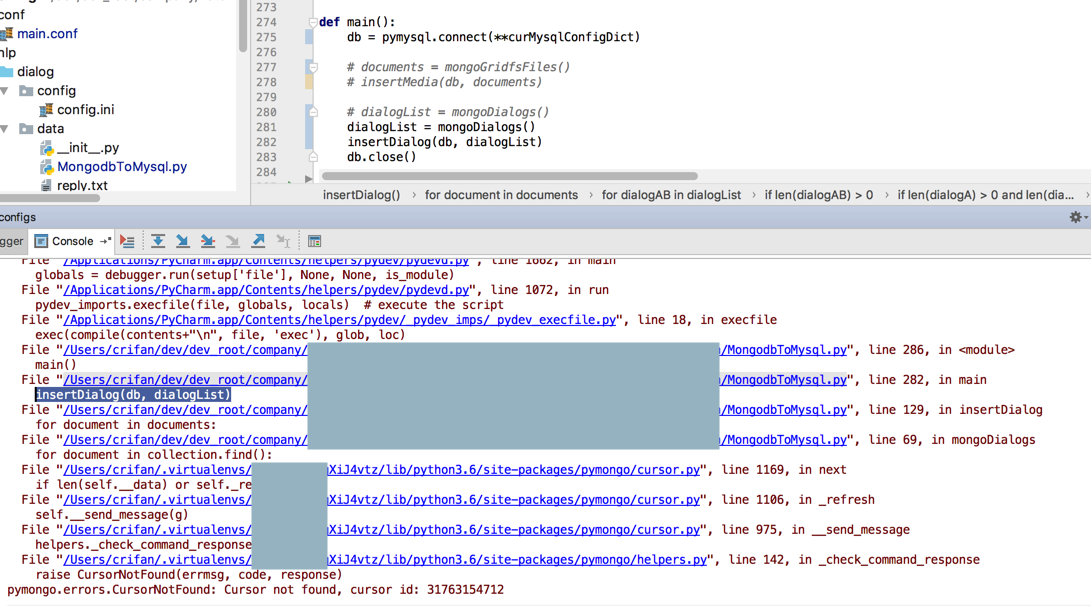Viewport: 1091px width, 606px height.
Task: Click 'for dialogAB in dialogList' breadcrumb
Action: 671,195
